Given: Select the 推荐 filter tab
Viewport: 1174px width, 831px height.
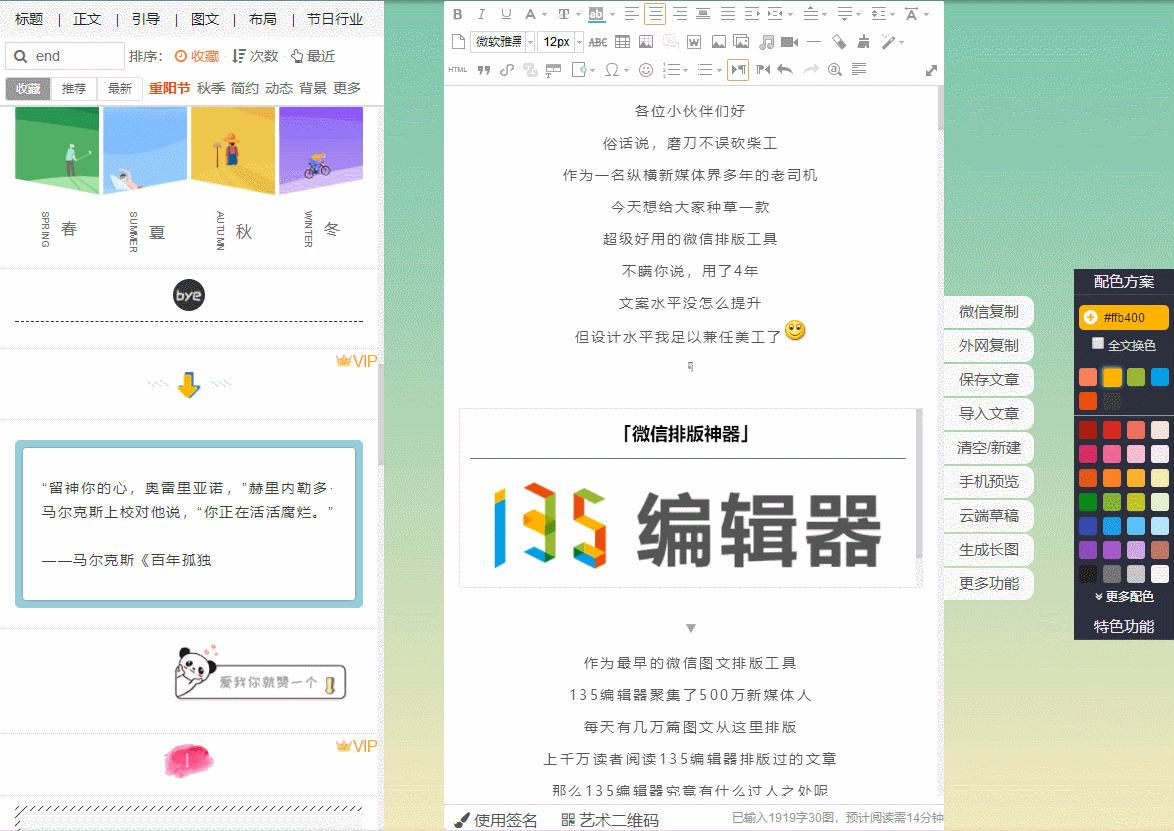Looking at the screenshot, I should (73, 88).
